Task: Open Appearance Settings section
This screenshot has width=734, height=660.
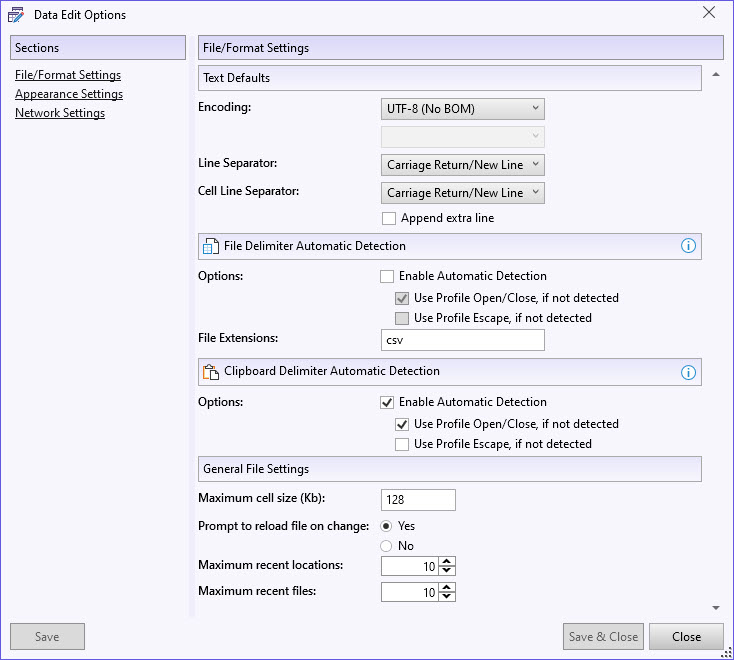Action: coord(69,94)
